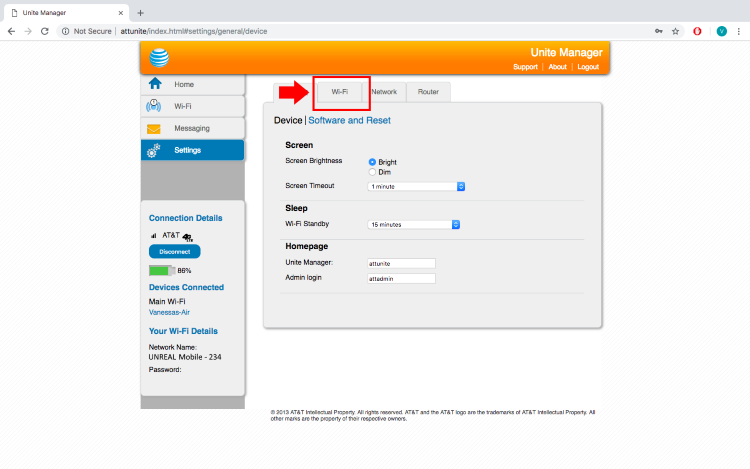Open Wi-Fi in the sidebar
This screenshot has width=750, height=469.
pyautogui.click(x=192, y=106)
